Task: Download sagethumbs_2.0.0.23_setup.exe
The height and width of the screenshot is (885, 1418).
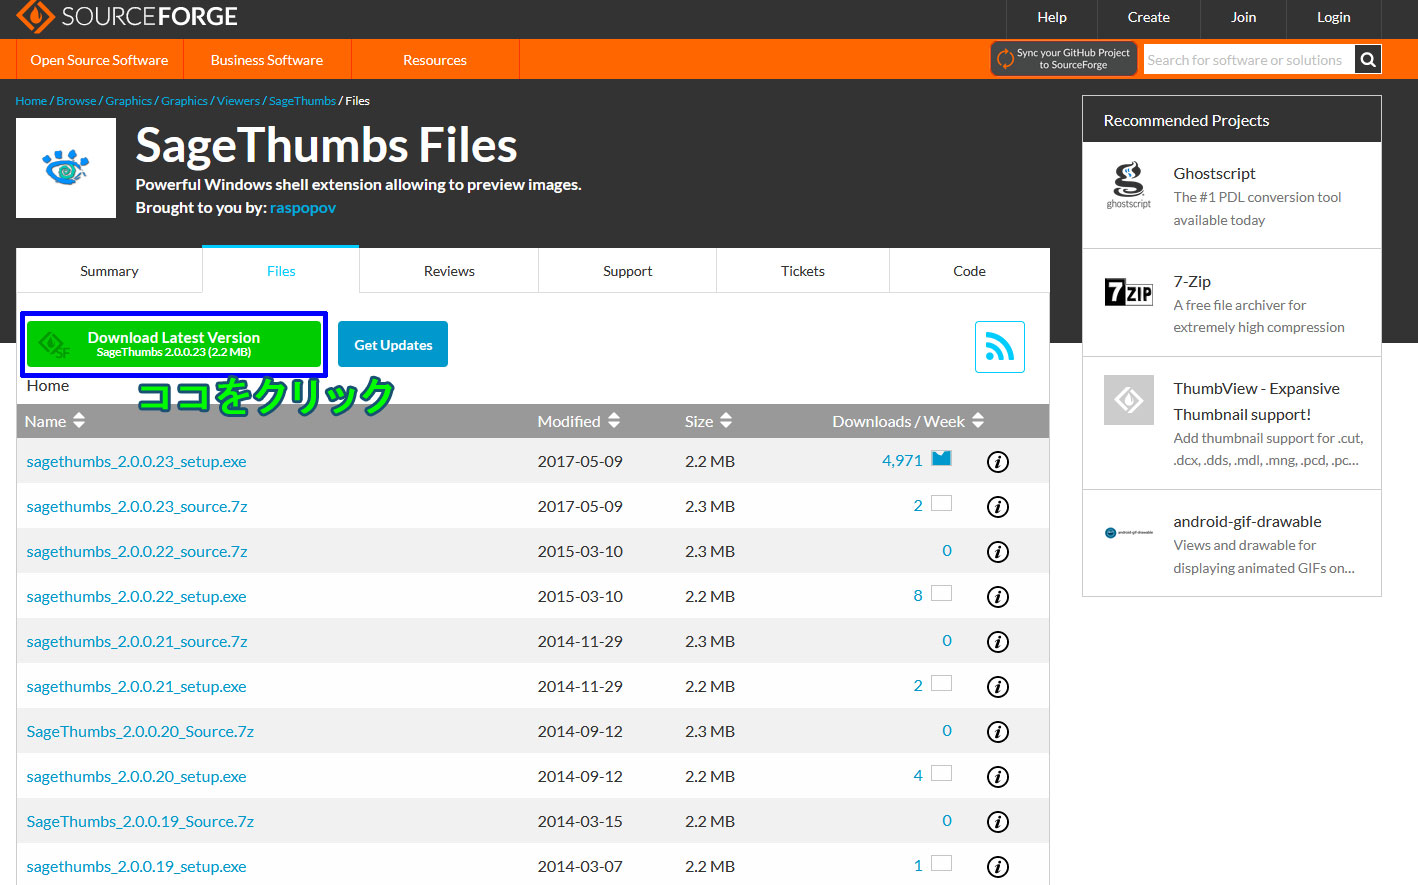Action: pyautogui.click(x=136, y=462)
